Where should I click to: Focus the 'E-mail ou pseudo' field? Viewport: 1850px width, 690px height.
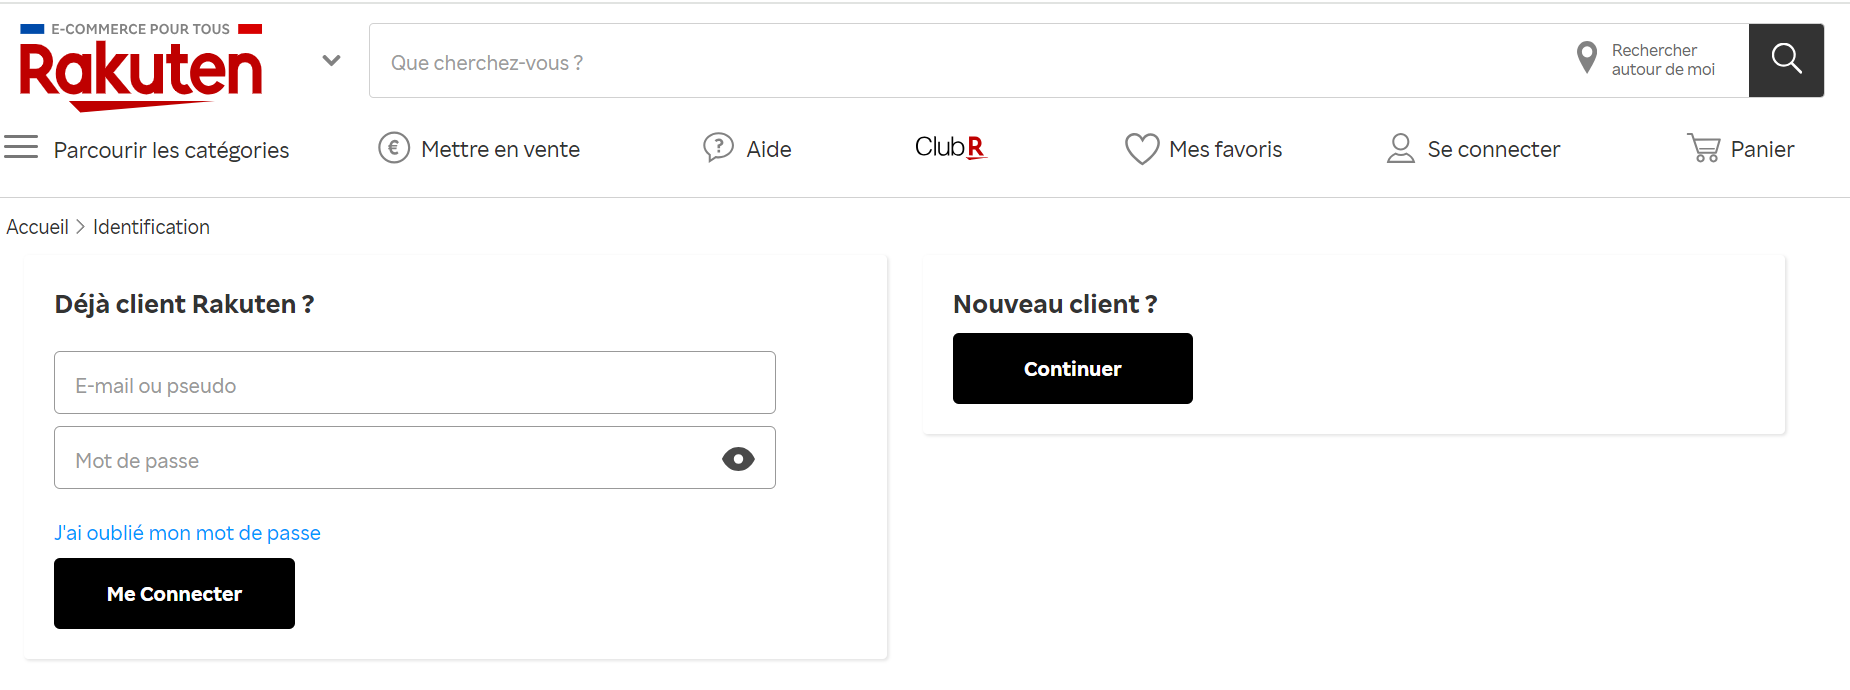click(415, 383)
